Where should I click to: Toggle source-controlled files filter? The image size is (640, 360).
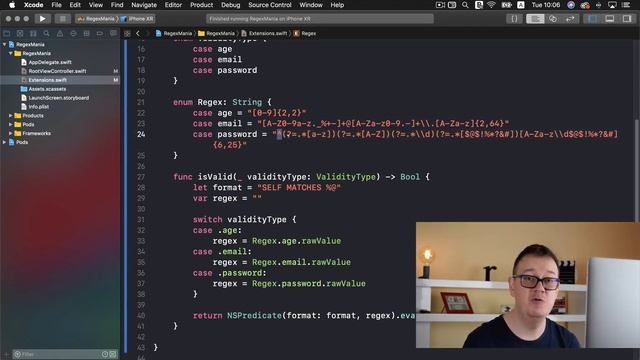pos(113,354)
